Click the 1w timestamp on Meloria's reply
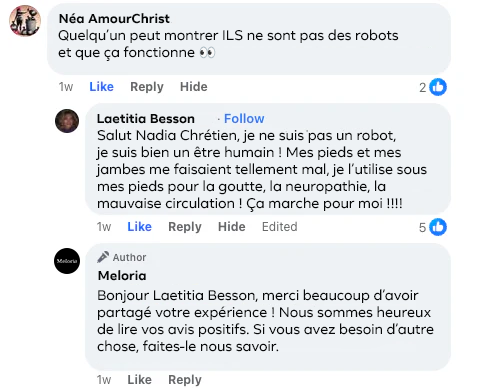This screenshot has width=485, height=388. [104, 380]
